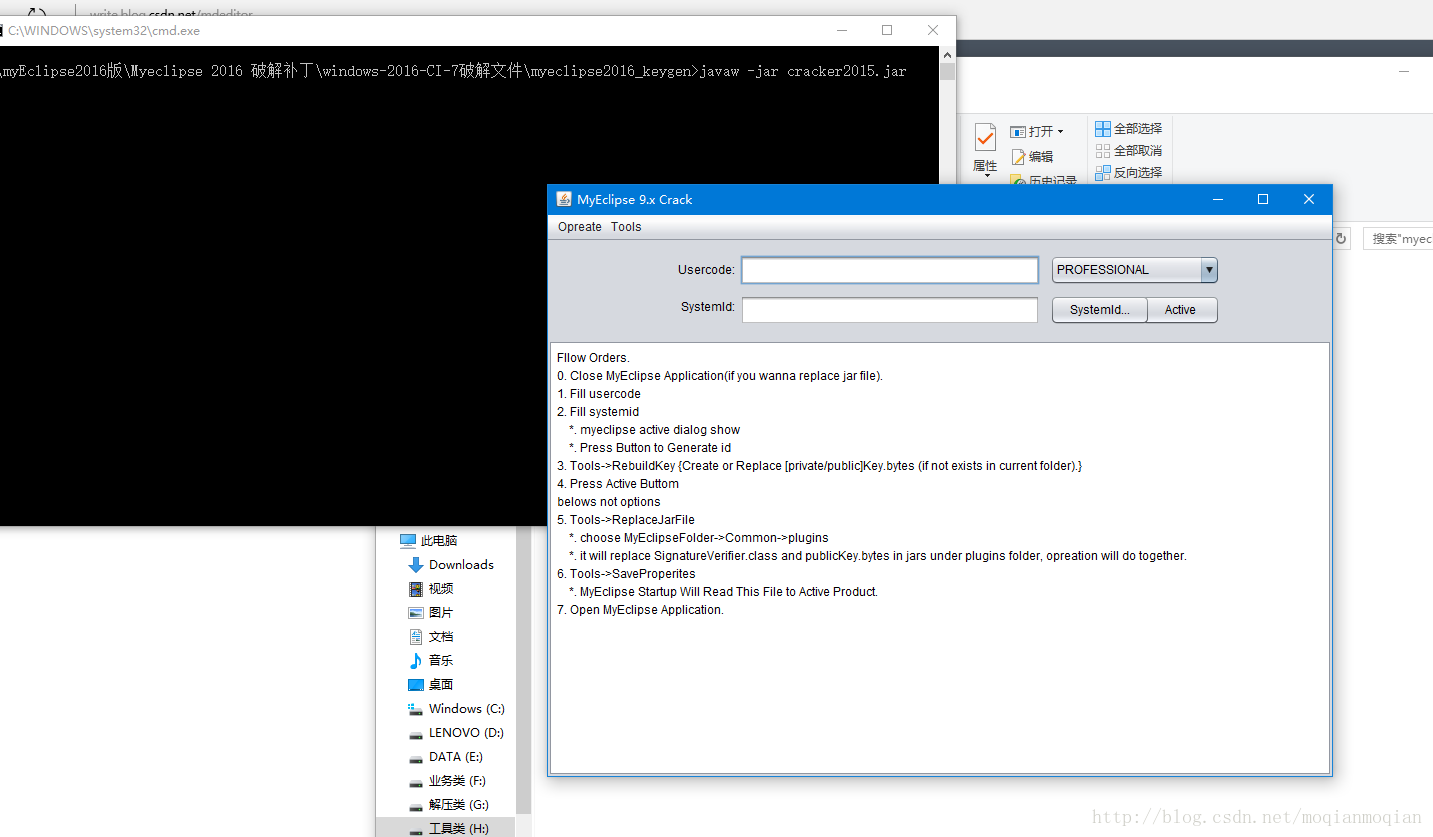Screen dimensions: 1433x837
Task: Click the Explorer refresh icon
Action: coord(1341,238)
